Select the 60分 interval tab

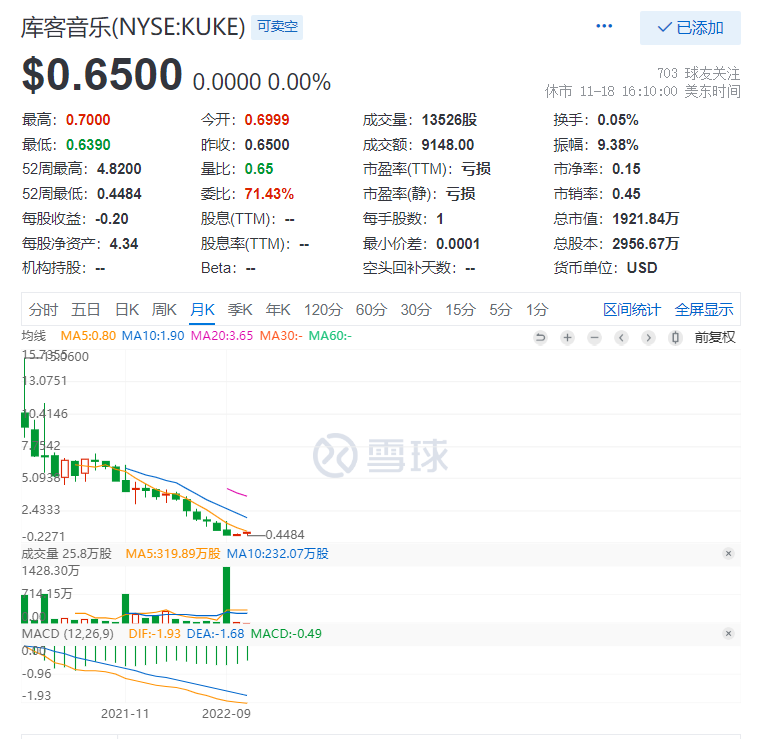371,309
